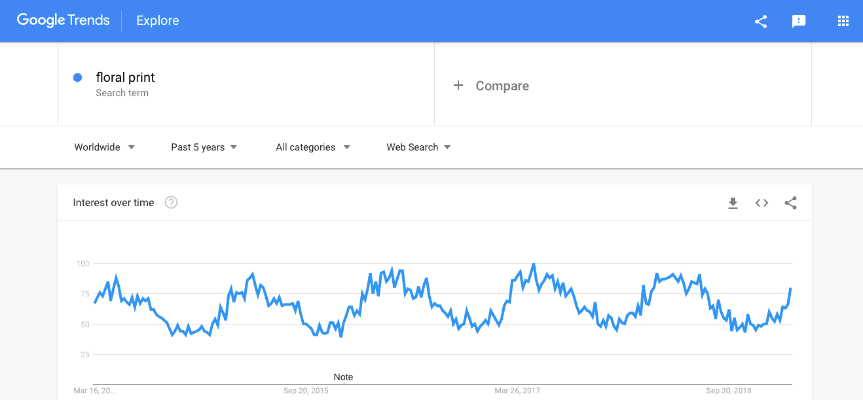Open the Past 5 years dropdown
This screenshot has height=400, width=863.
tap(204, 147)
